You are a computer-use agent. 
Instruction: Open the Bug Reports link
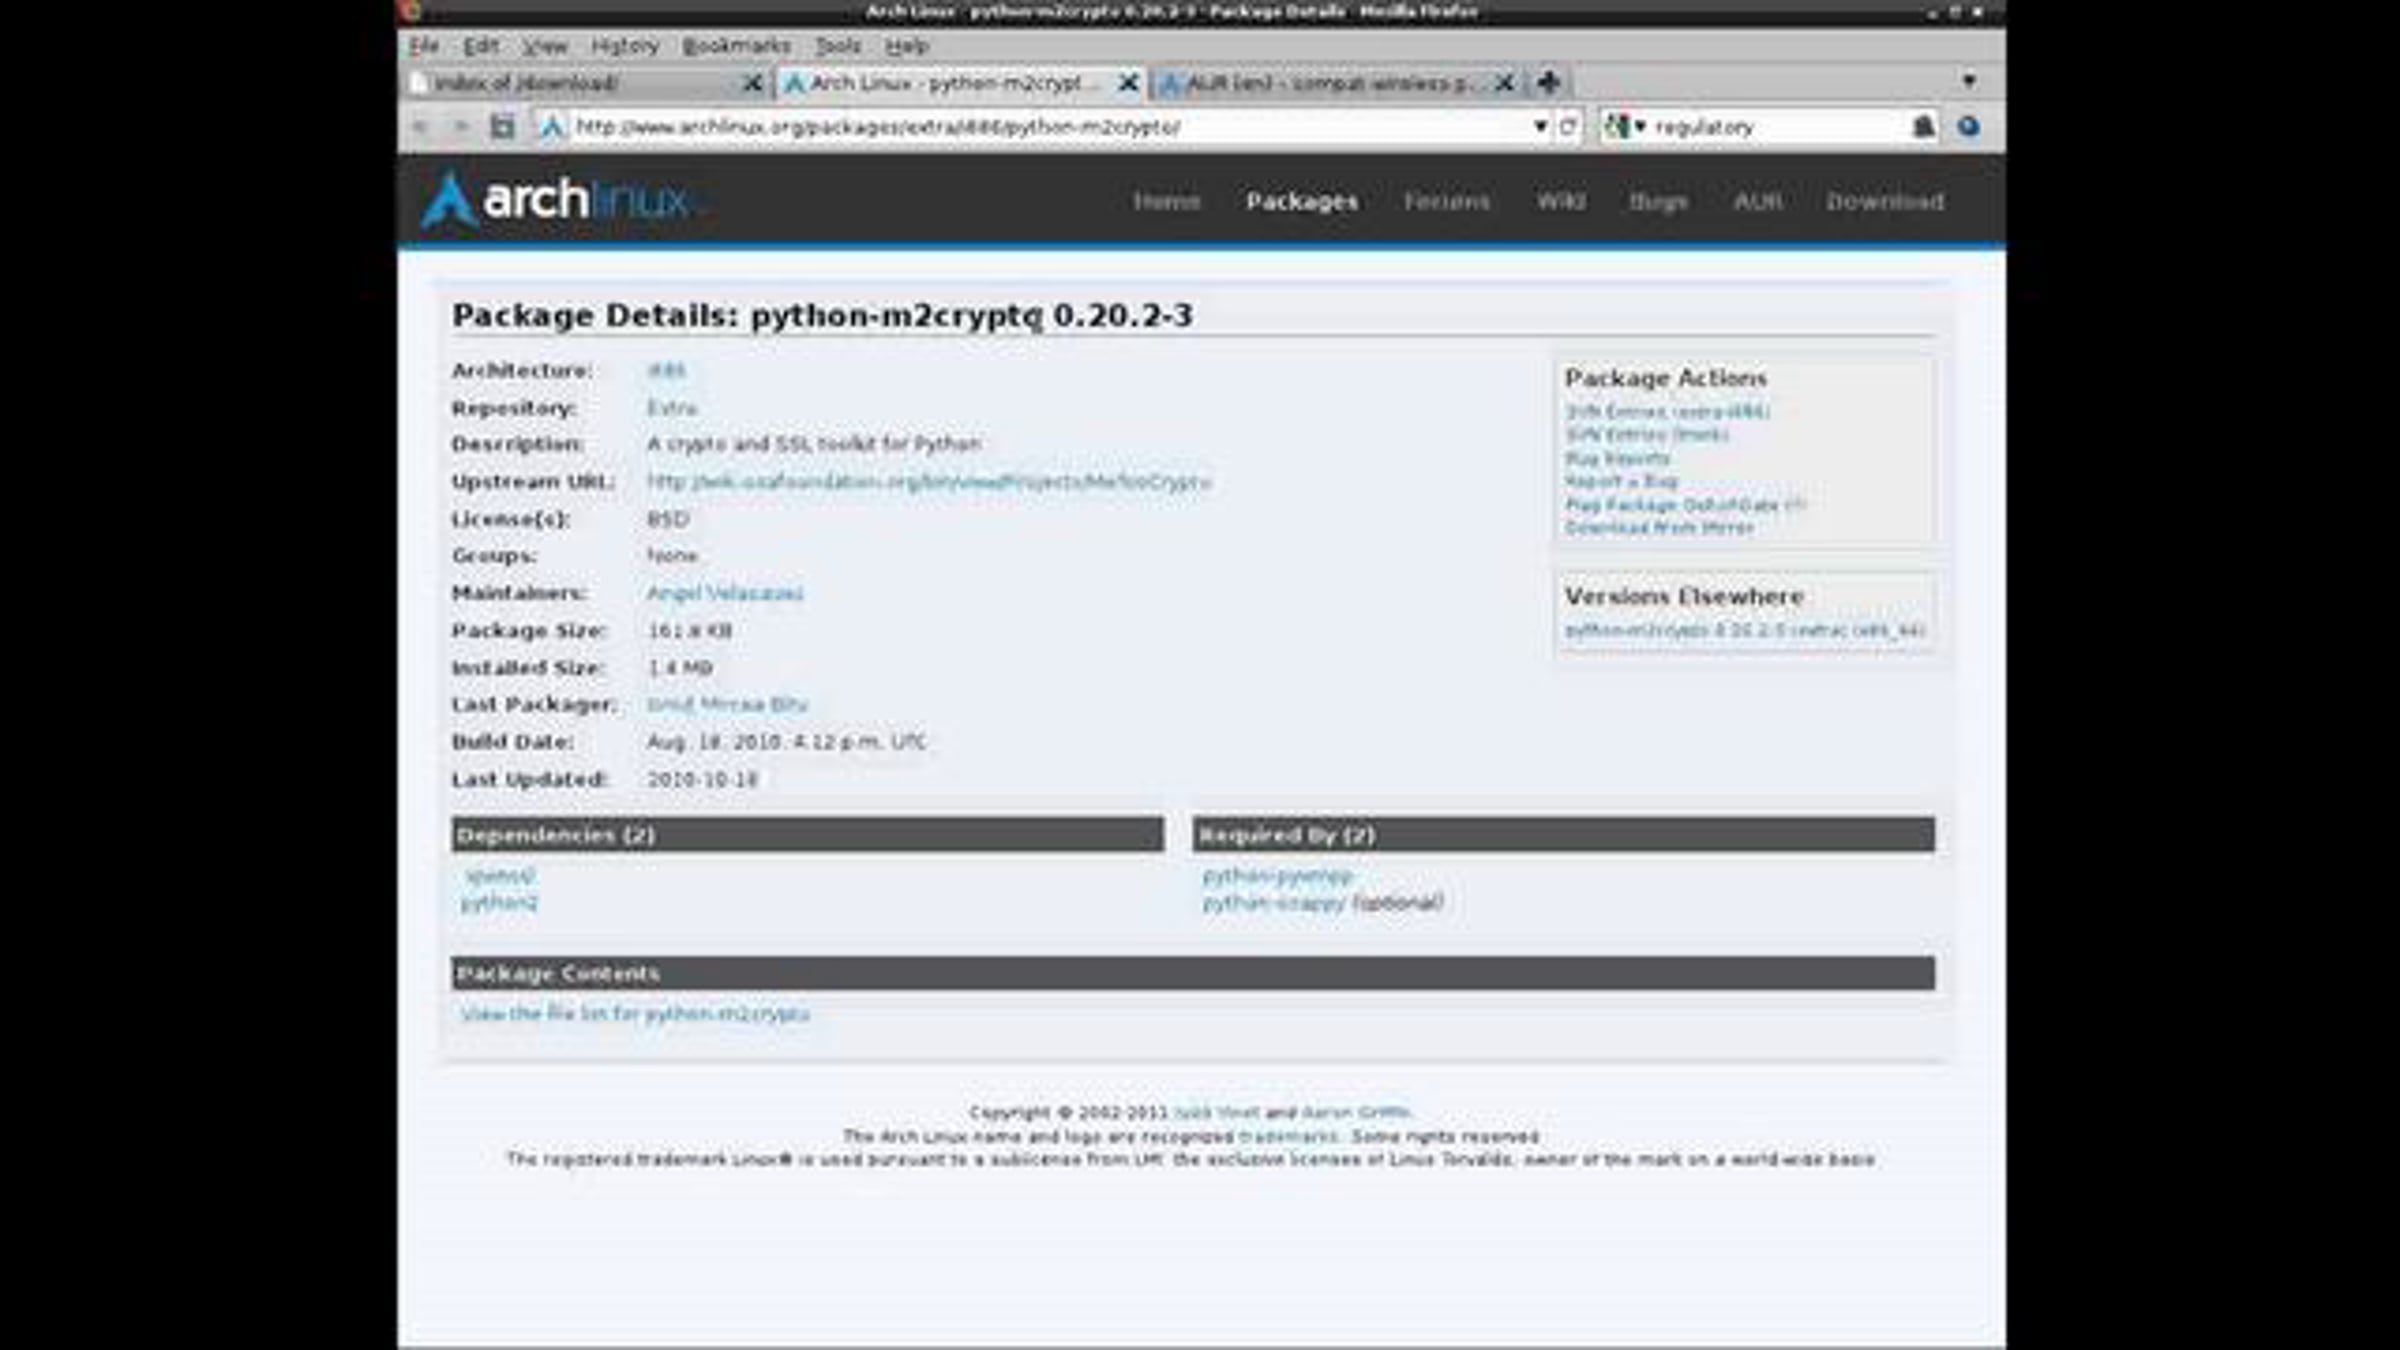tap(1618, 459)
